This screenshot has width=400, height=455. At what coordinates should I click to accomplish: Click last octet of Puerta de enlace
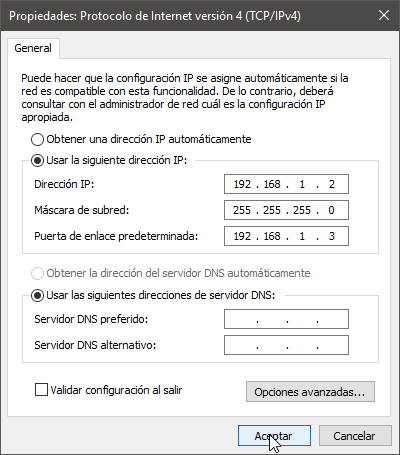click(332, 236)
